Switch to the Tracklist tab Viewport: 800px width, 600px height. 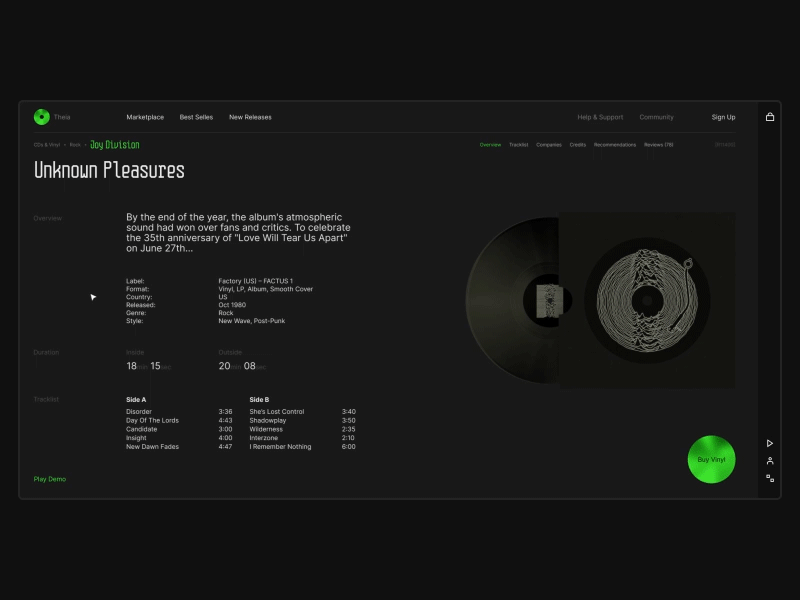coord(518,145)
